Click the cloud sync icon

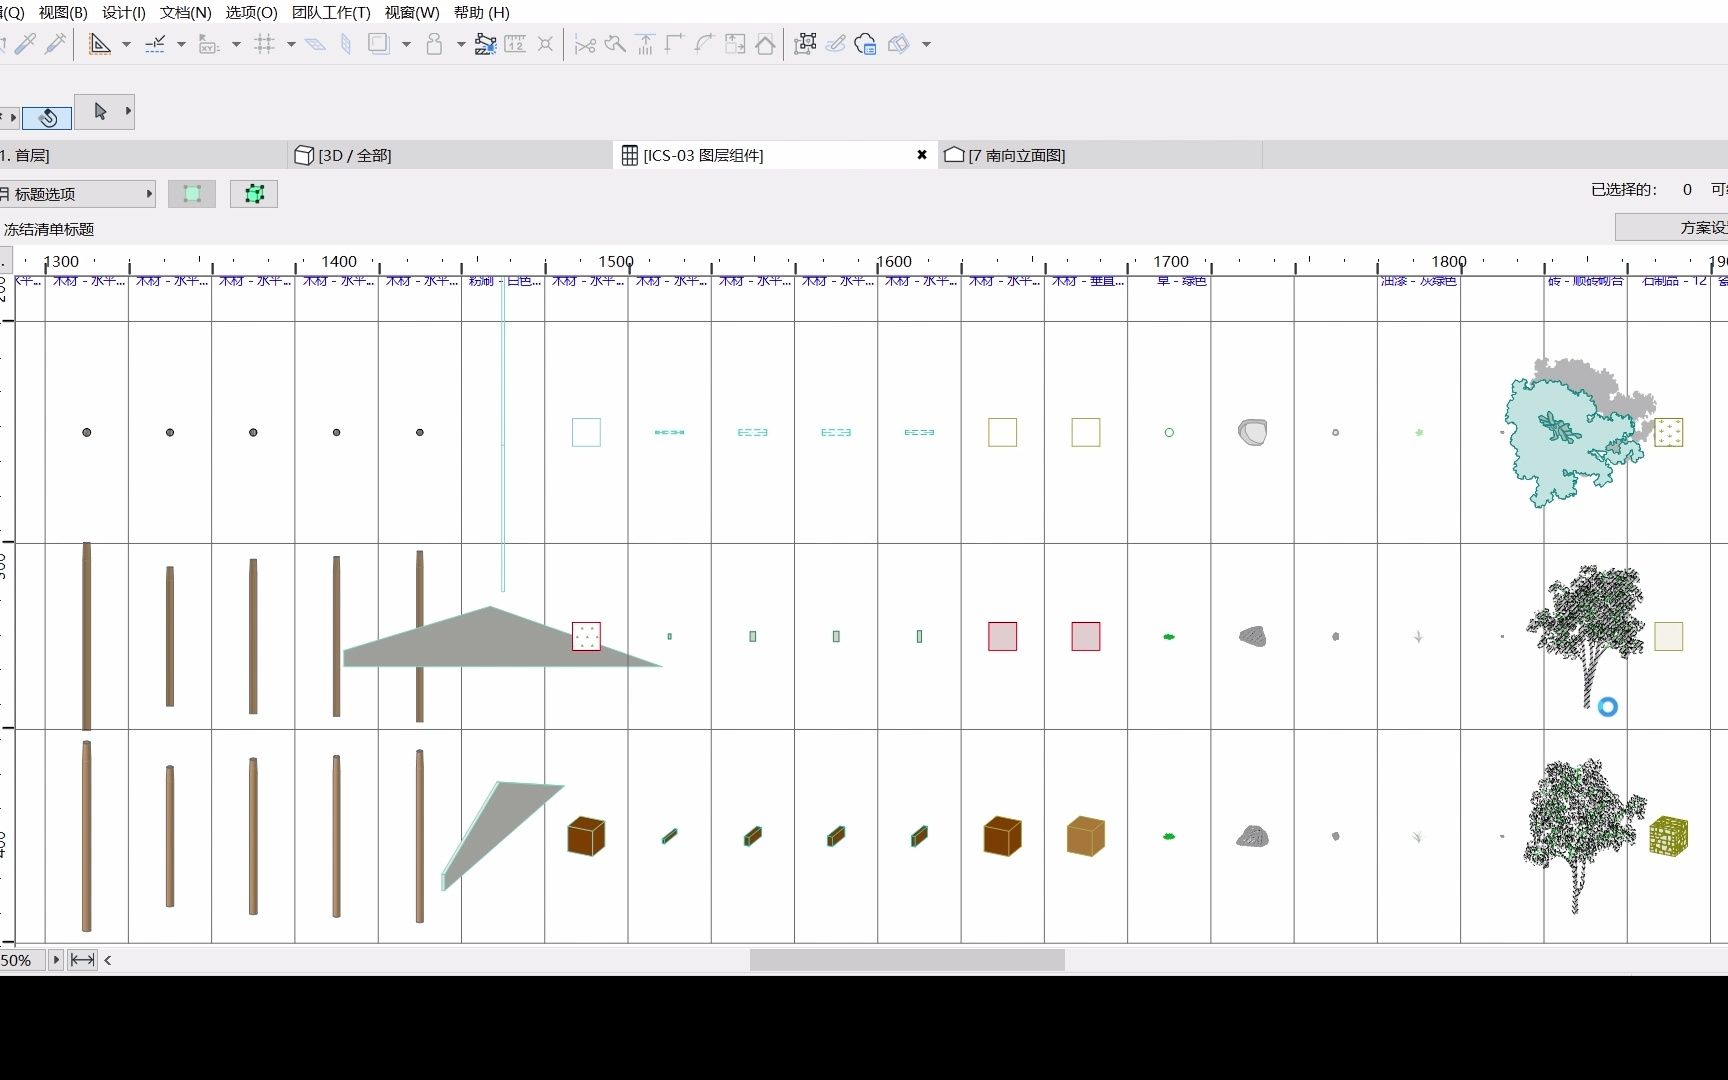[x=866, y=44]
